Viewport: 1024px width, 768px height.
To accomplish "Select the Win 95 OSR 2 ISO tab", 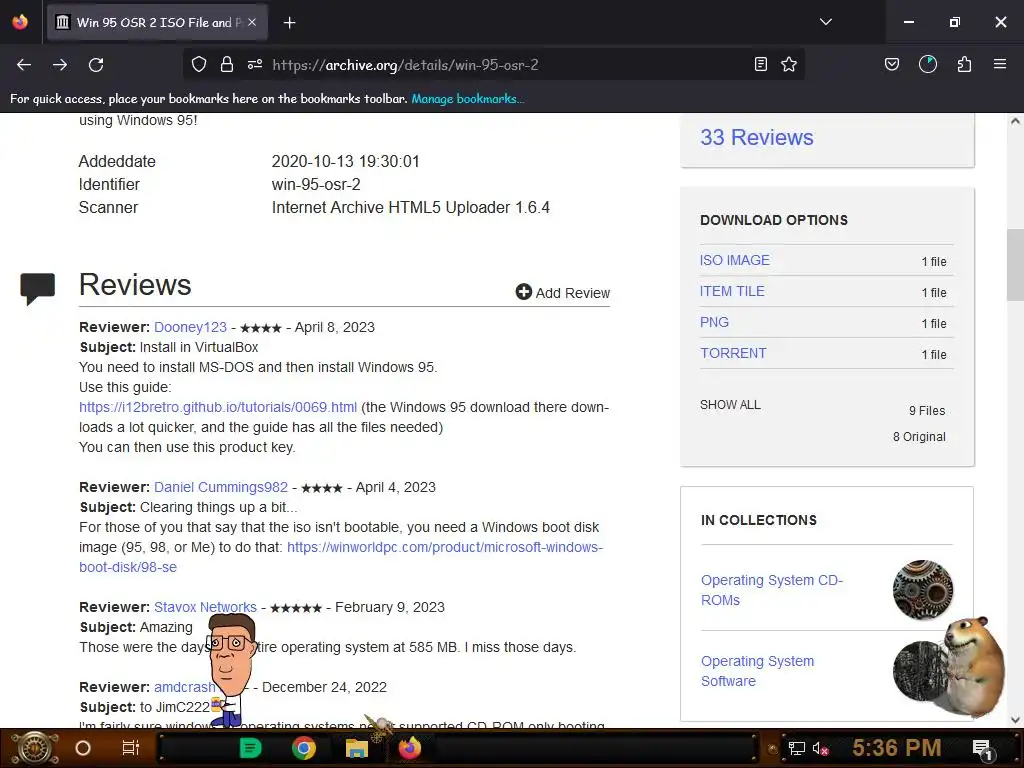I will coord(157,22).
